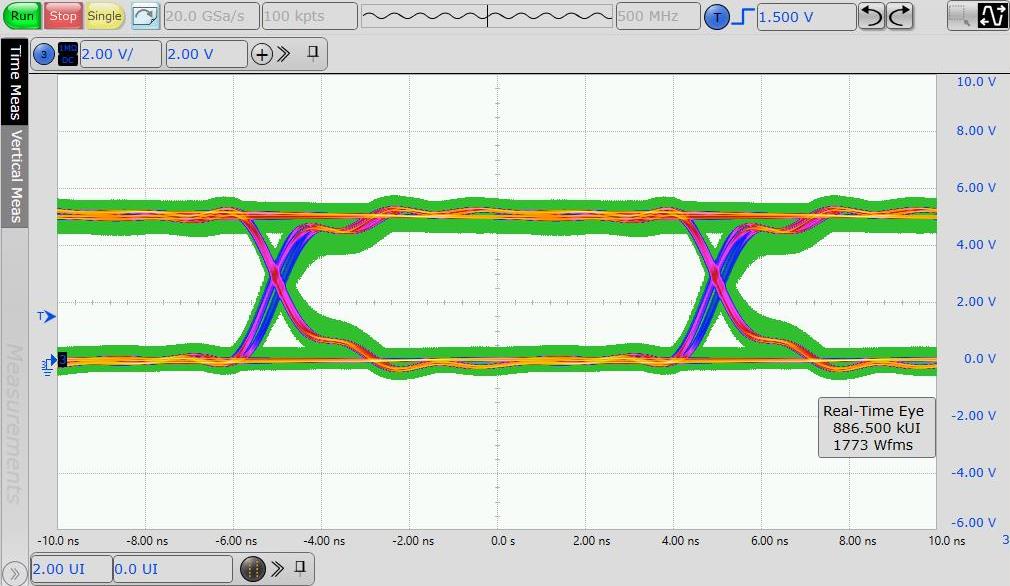Expand the bottom-left results panel chevron
1010x586 pixels.
point(14,572)
